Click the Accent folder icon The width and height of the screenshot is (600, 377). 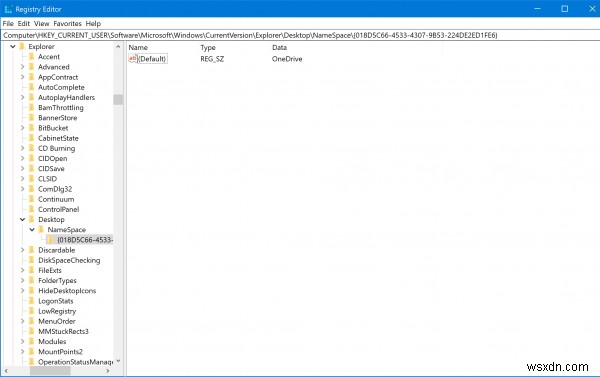point(32,57)
